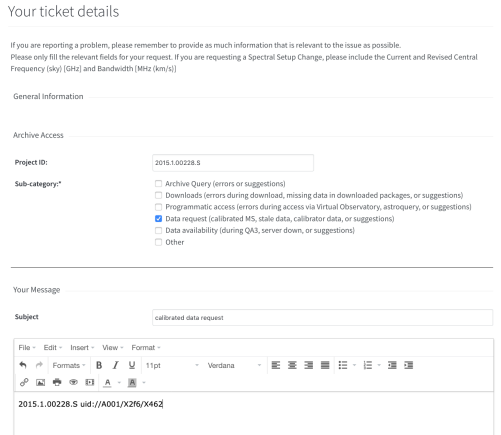Check the Other sub-category option

158,242
